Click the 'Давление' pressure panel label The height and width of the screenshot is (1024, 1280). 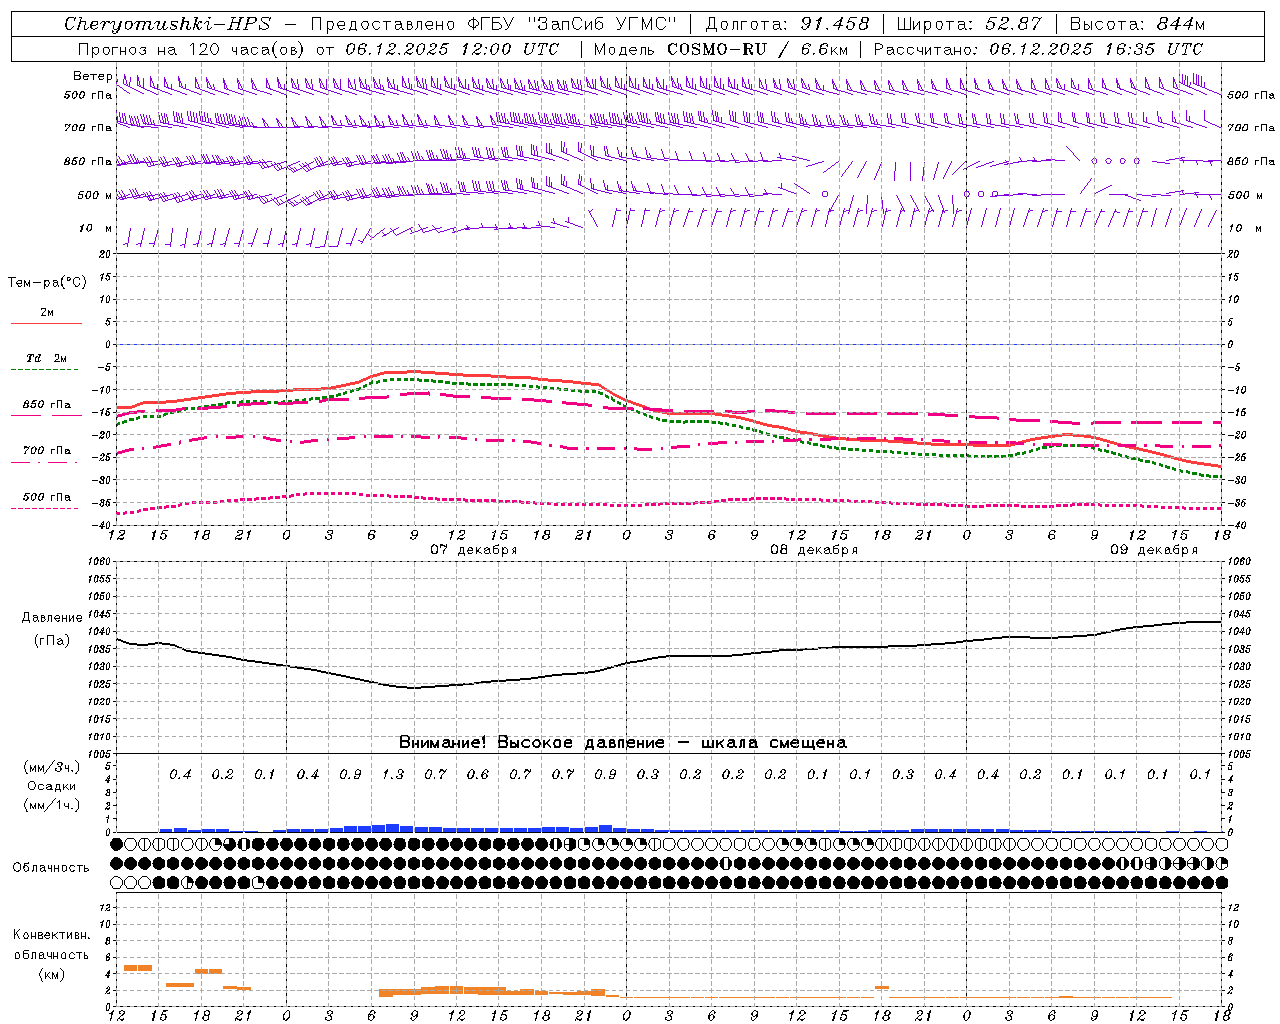(52, 618)
